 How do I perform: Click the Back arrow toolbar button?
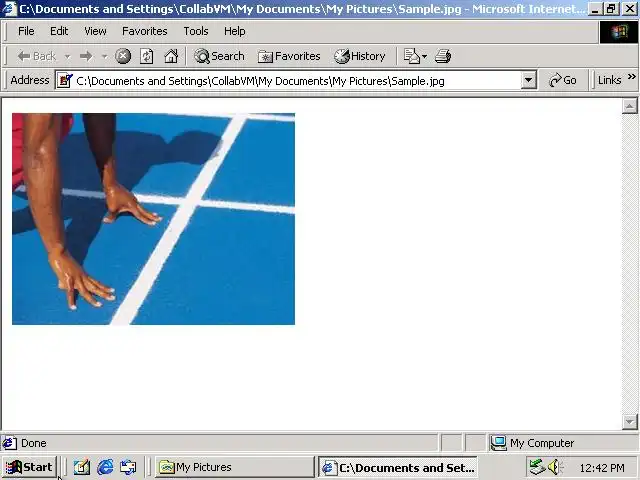pos(37,56)
